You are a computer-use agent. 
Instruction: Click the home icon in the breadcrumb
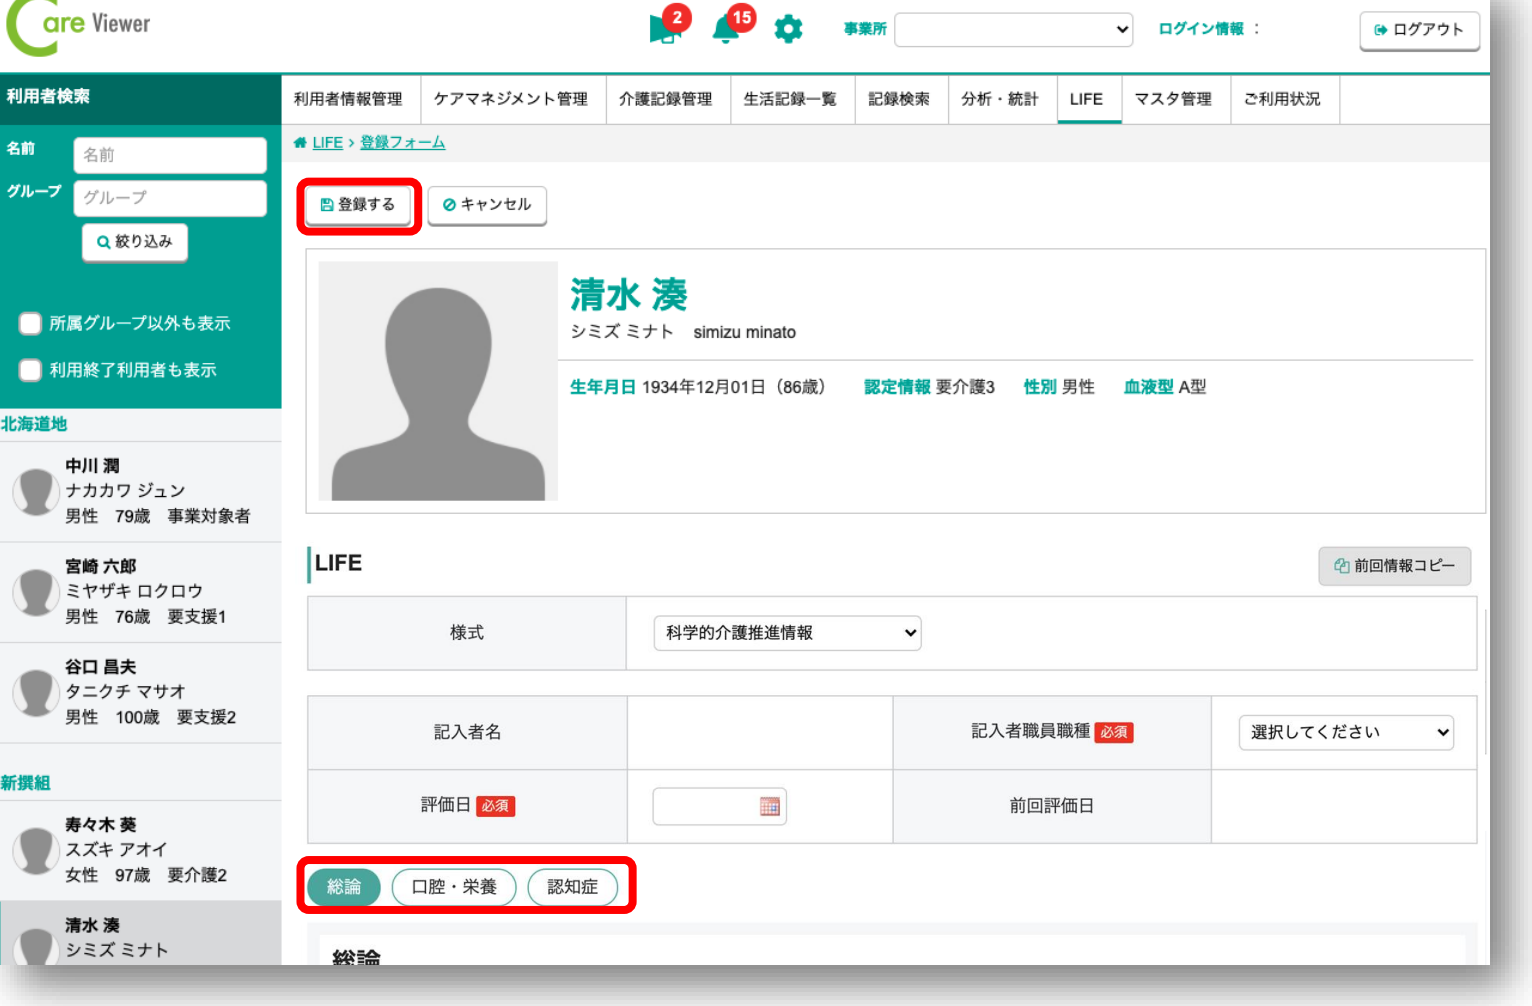tap(300, 143)
